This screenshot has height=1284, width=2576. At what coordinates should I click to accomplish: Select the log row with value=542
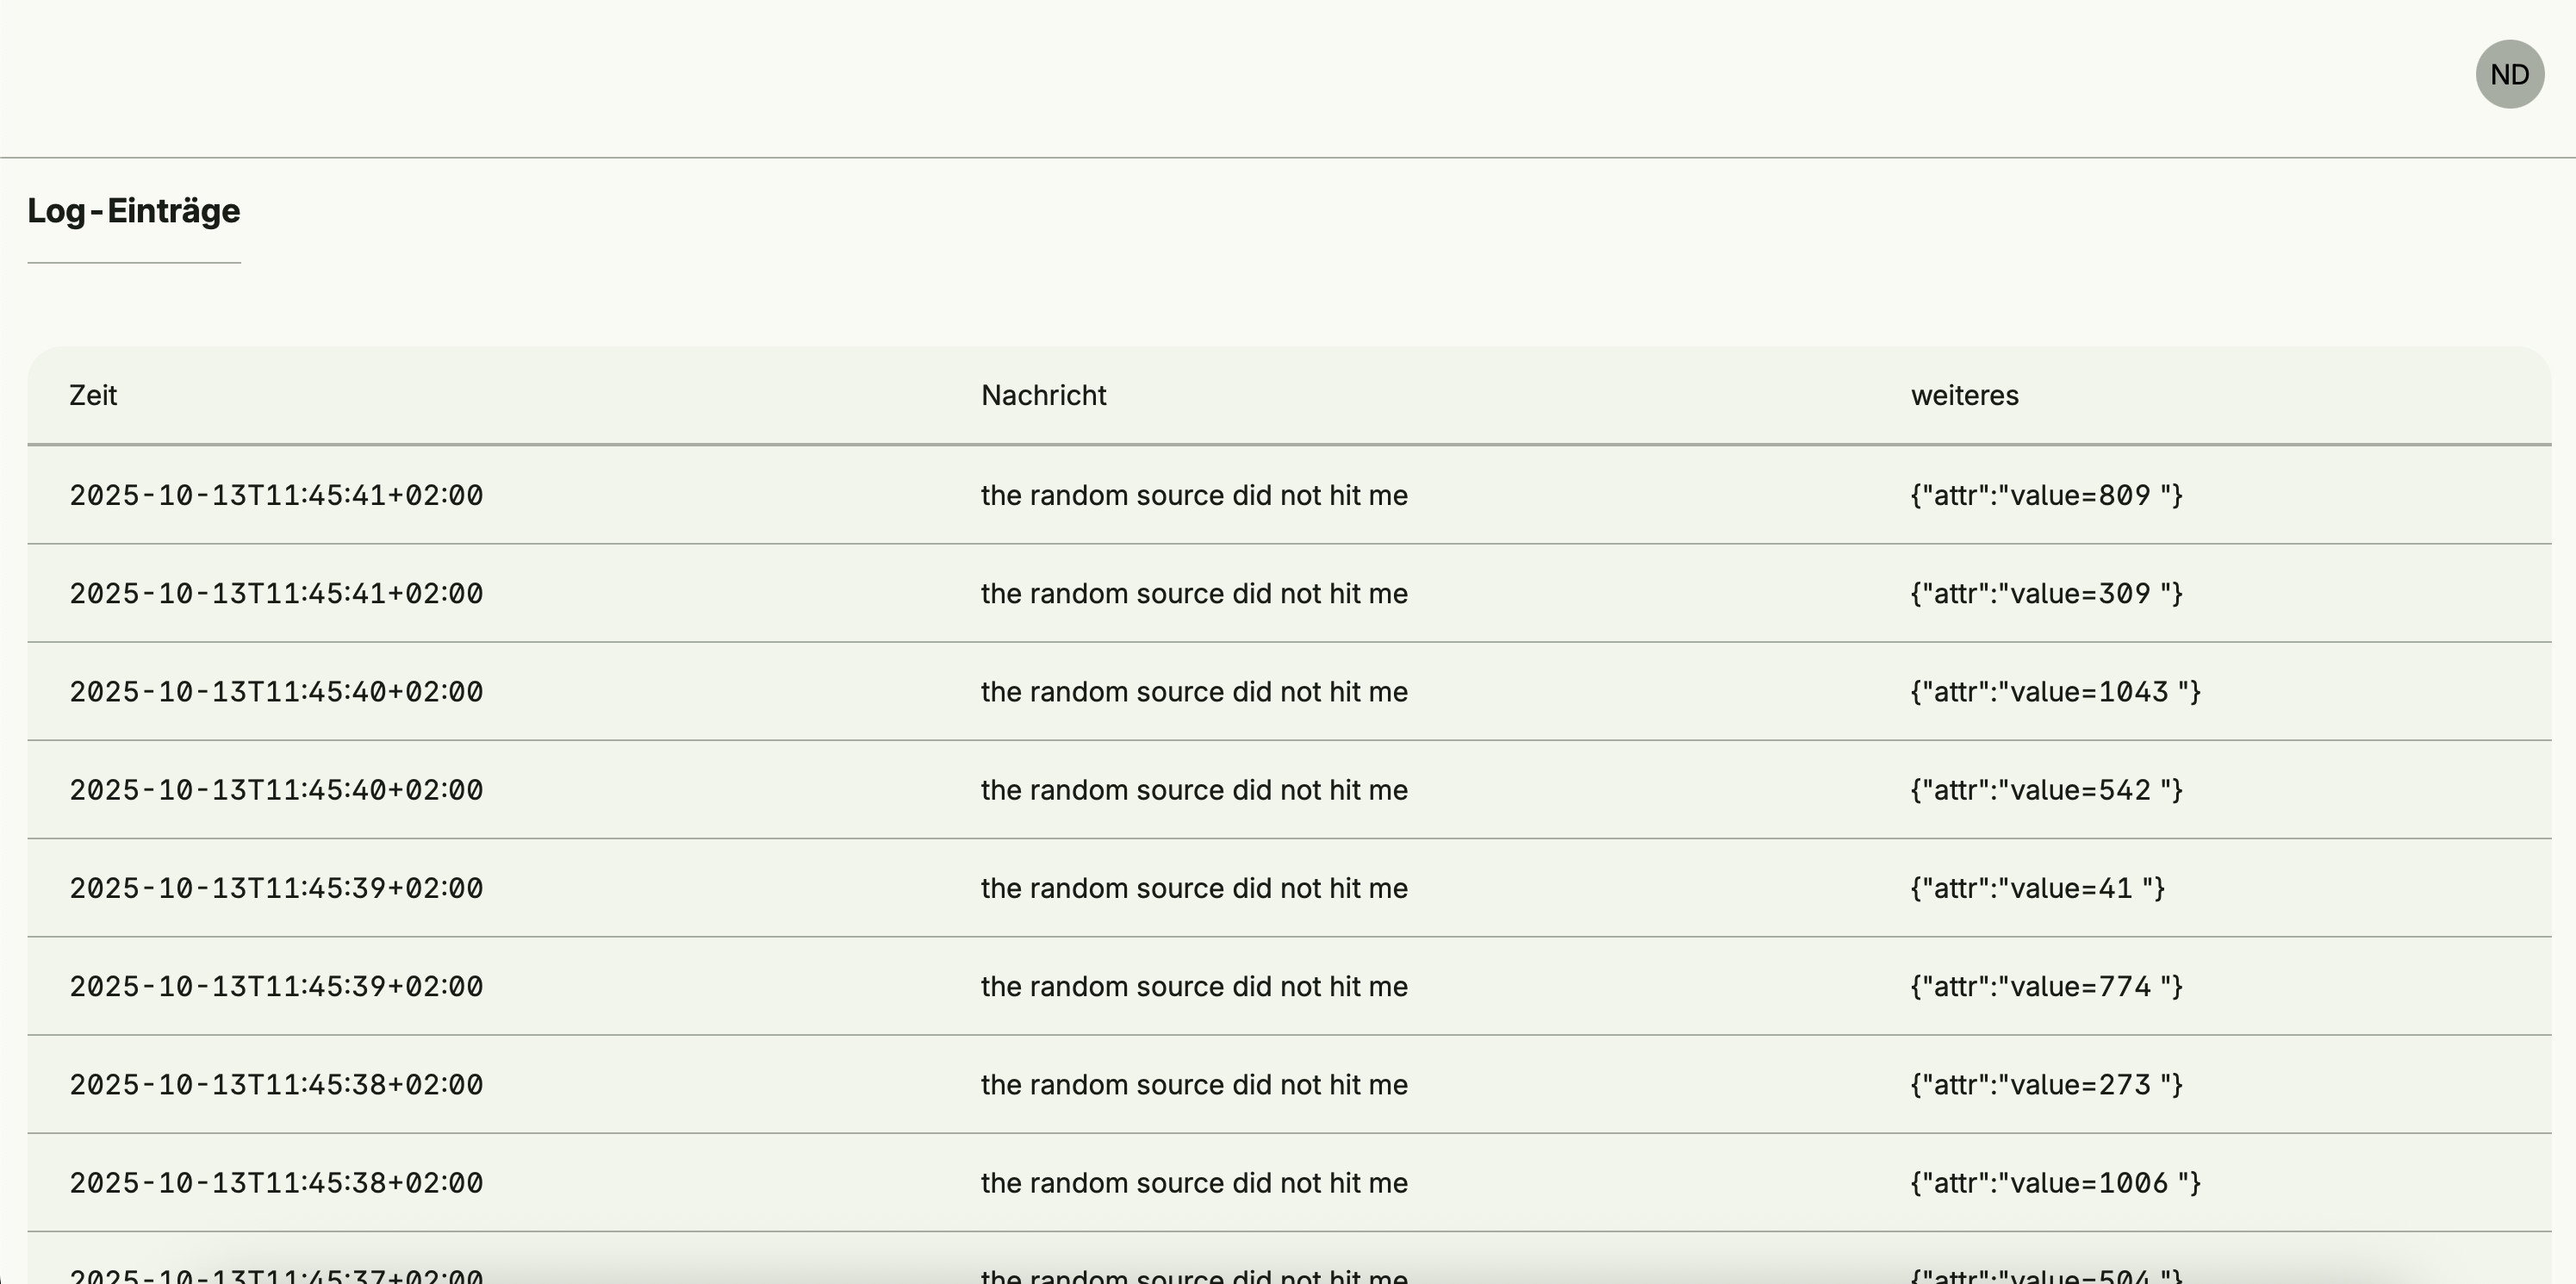[1288, 790]
